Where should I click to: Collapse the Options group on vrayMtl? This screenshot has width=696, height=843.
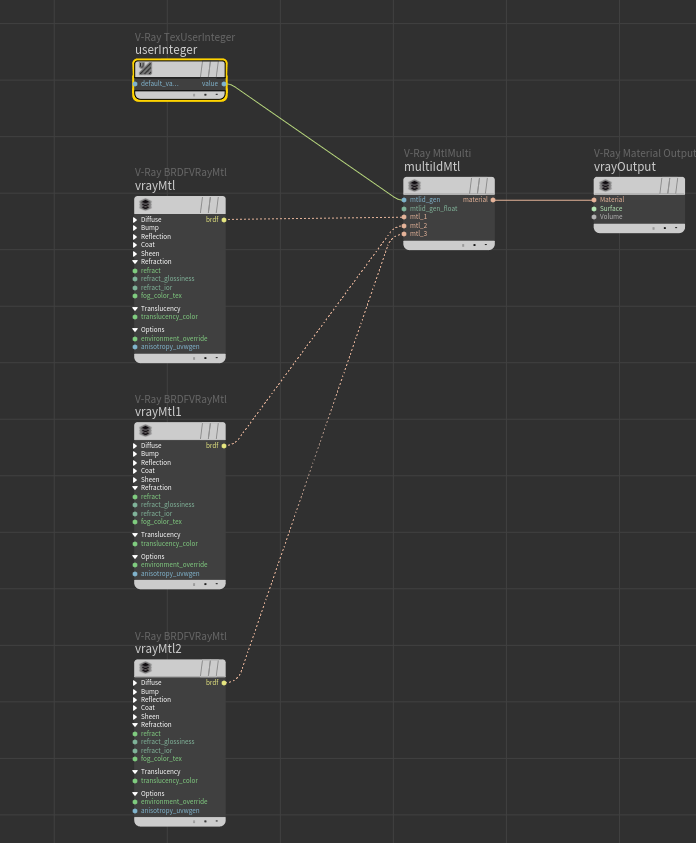pos(135,330)
